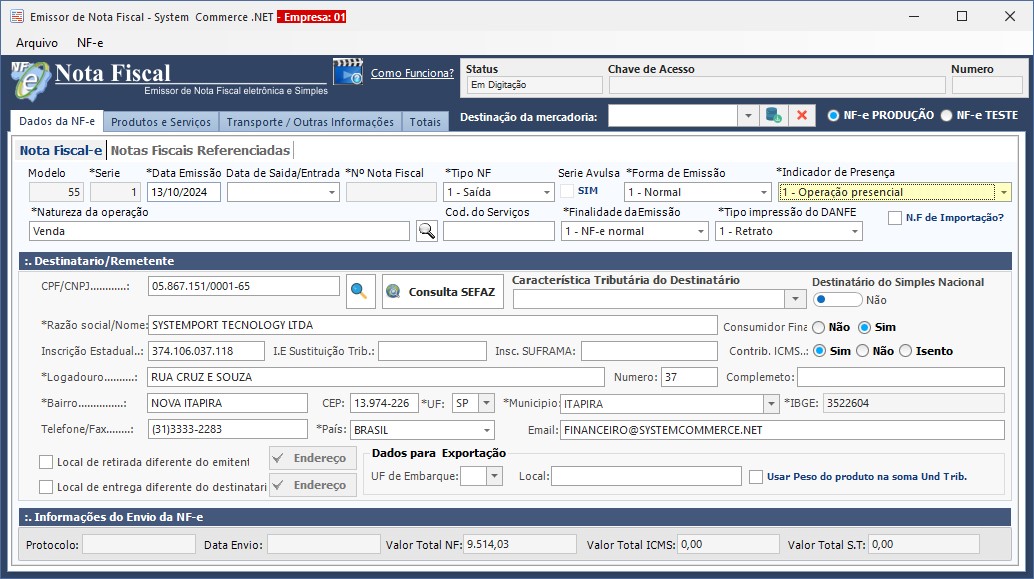The height and width of the screenshot is (579, 1034).
Task: Click the NF-e logo icon
Action: [30, 78]
